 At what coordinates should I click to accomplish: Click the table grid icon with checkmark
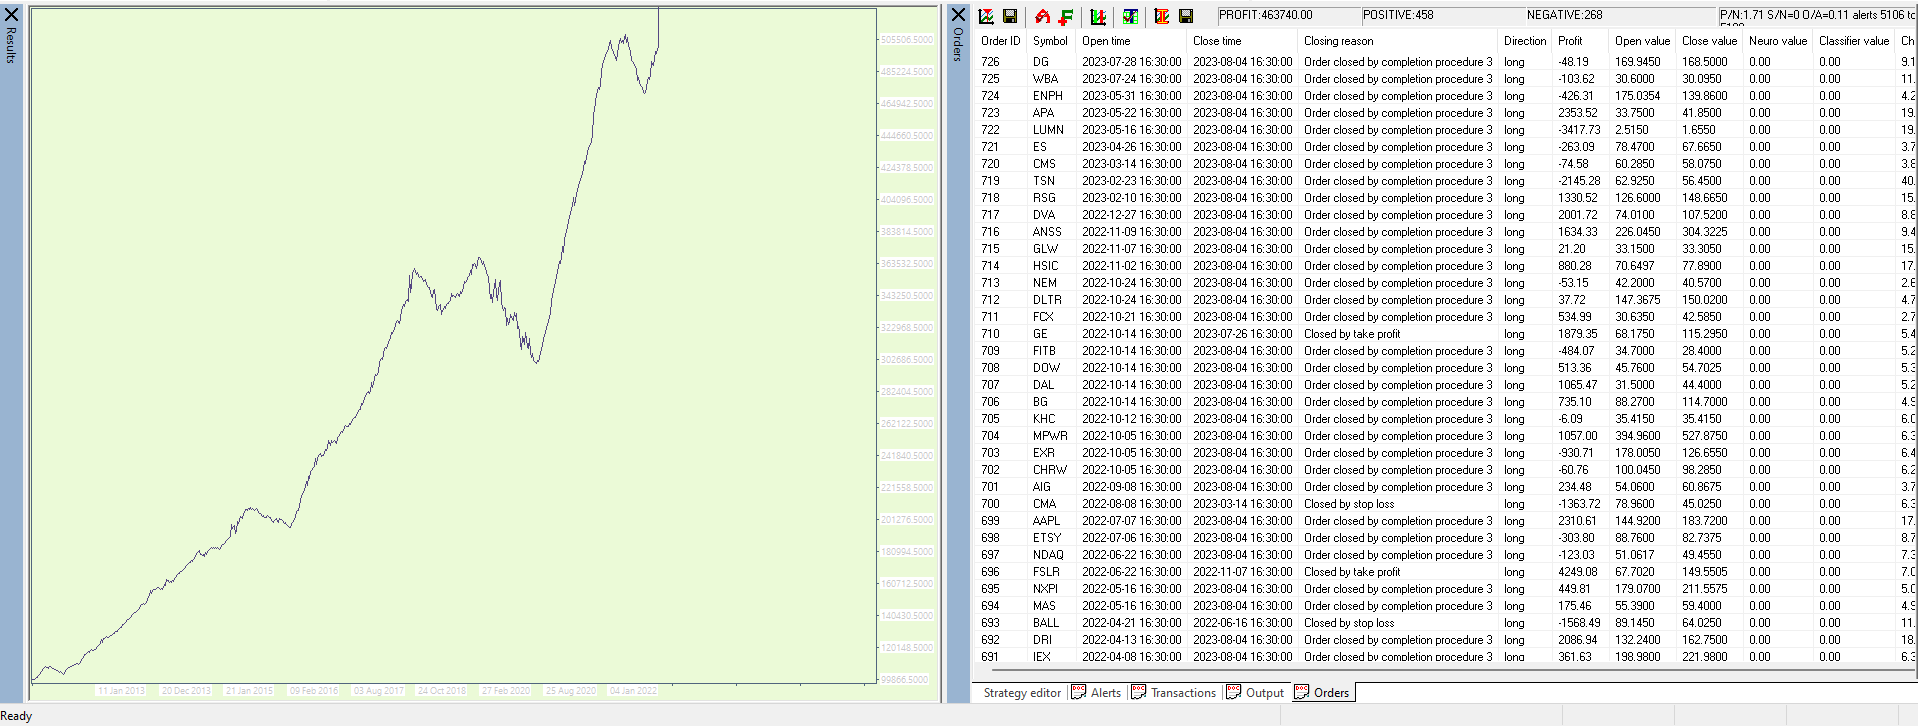point(1130,16)
